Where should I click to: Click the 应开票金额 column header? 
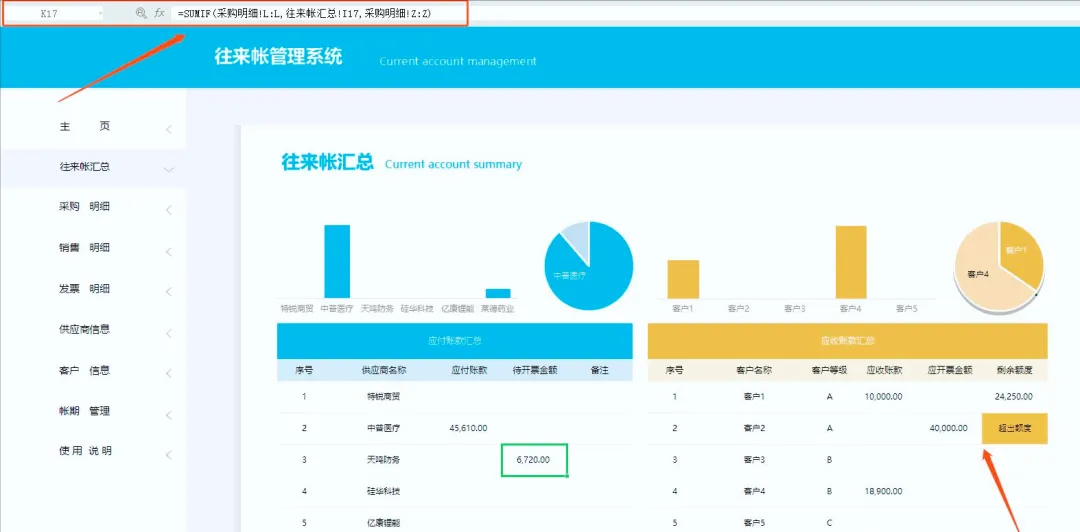click(950, 370)
